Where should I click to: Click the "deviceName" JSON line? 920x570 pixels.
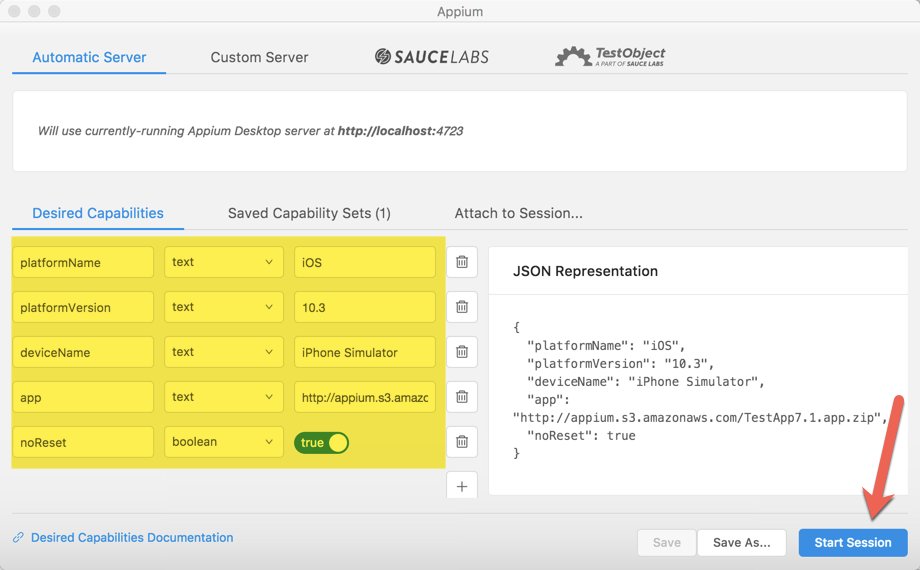pos(646,382)
